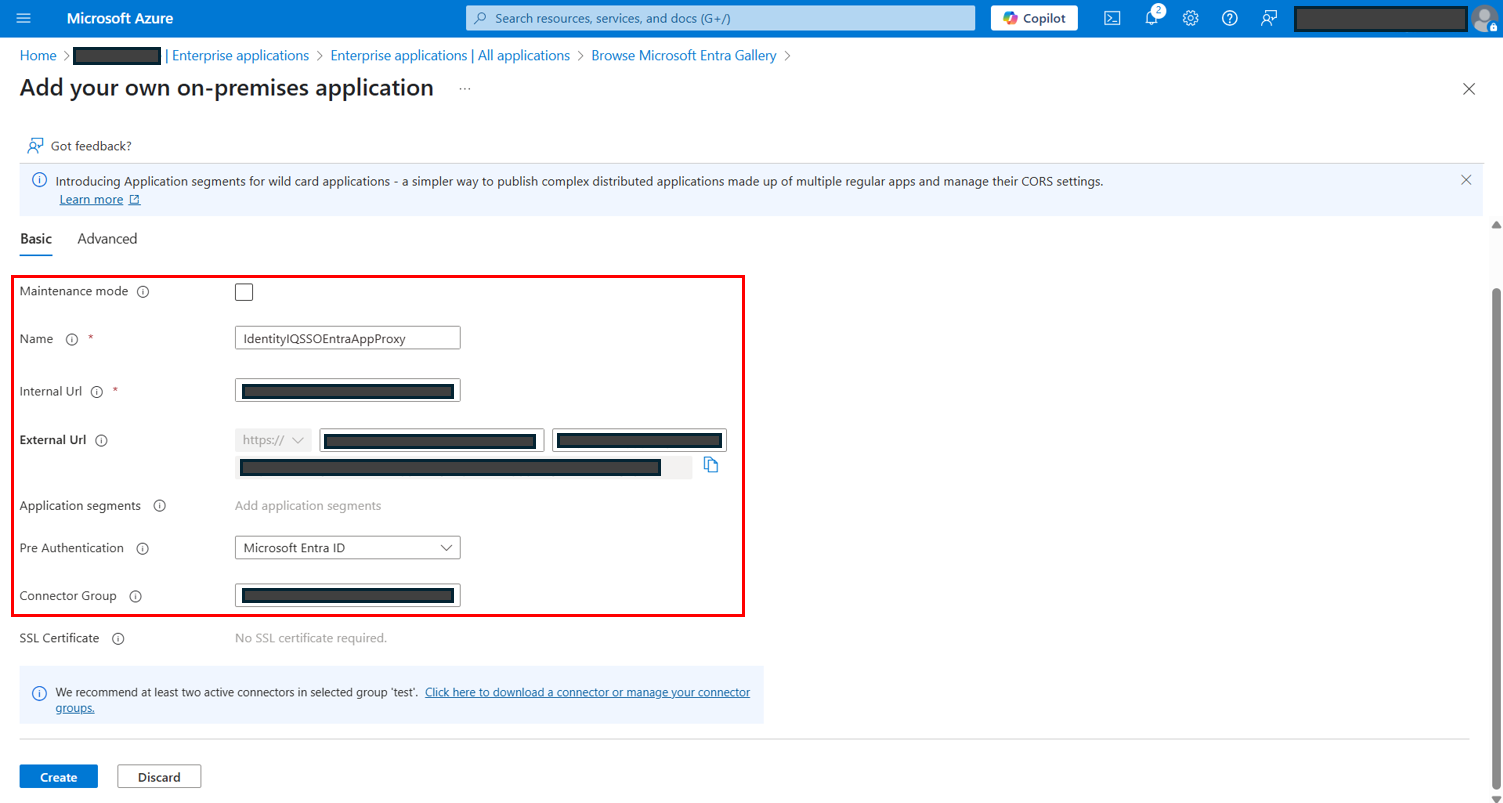This screenshot has width=1503, height=803.
Task: Open the Connector Group dropdown
Action: click(347, 596)
